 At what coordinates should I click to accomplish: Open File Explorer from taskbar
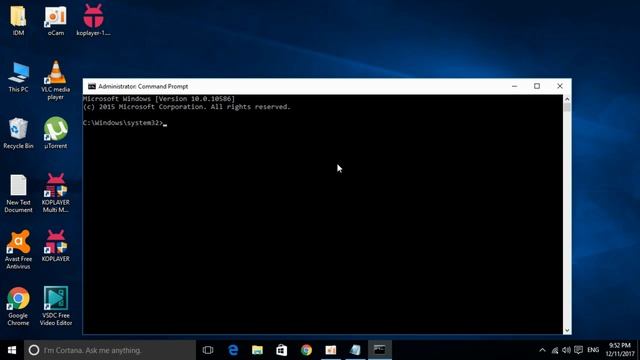[x=257, y=350]
